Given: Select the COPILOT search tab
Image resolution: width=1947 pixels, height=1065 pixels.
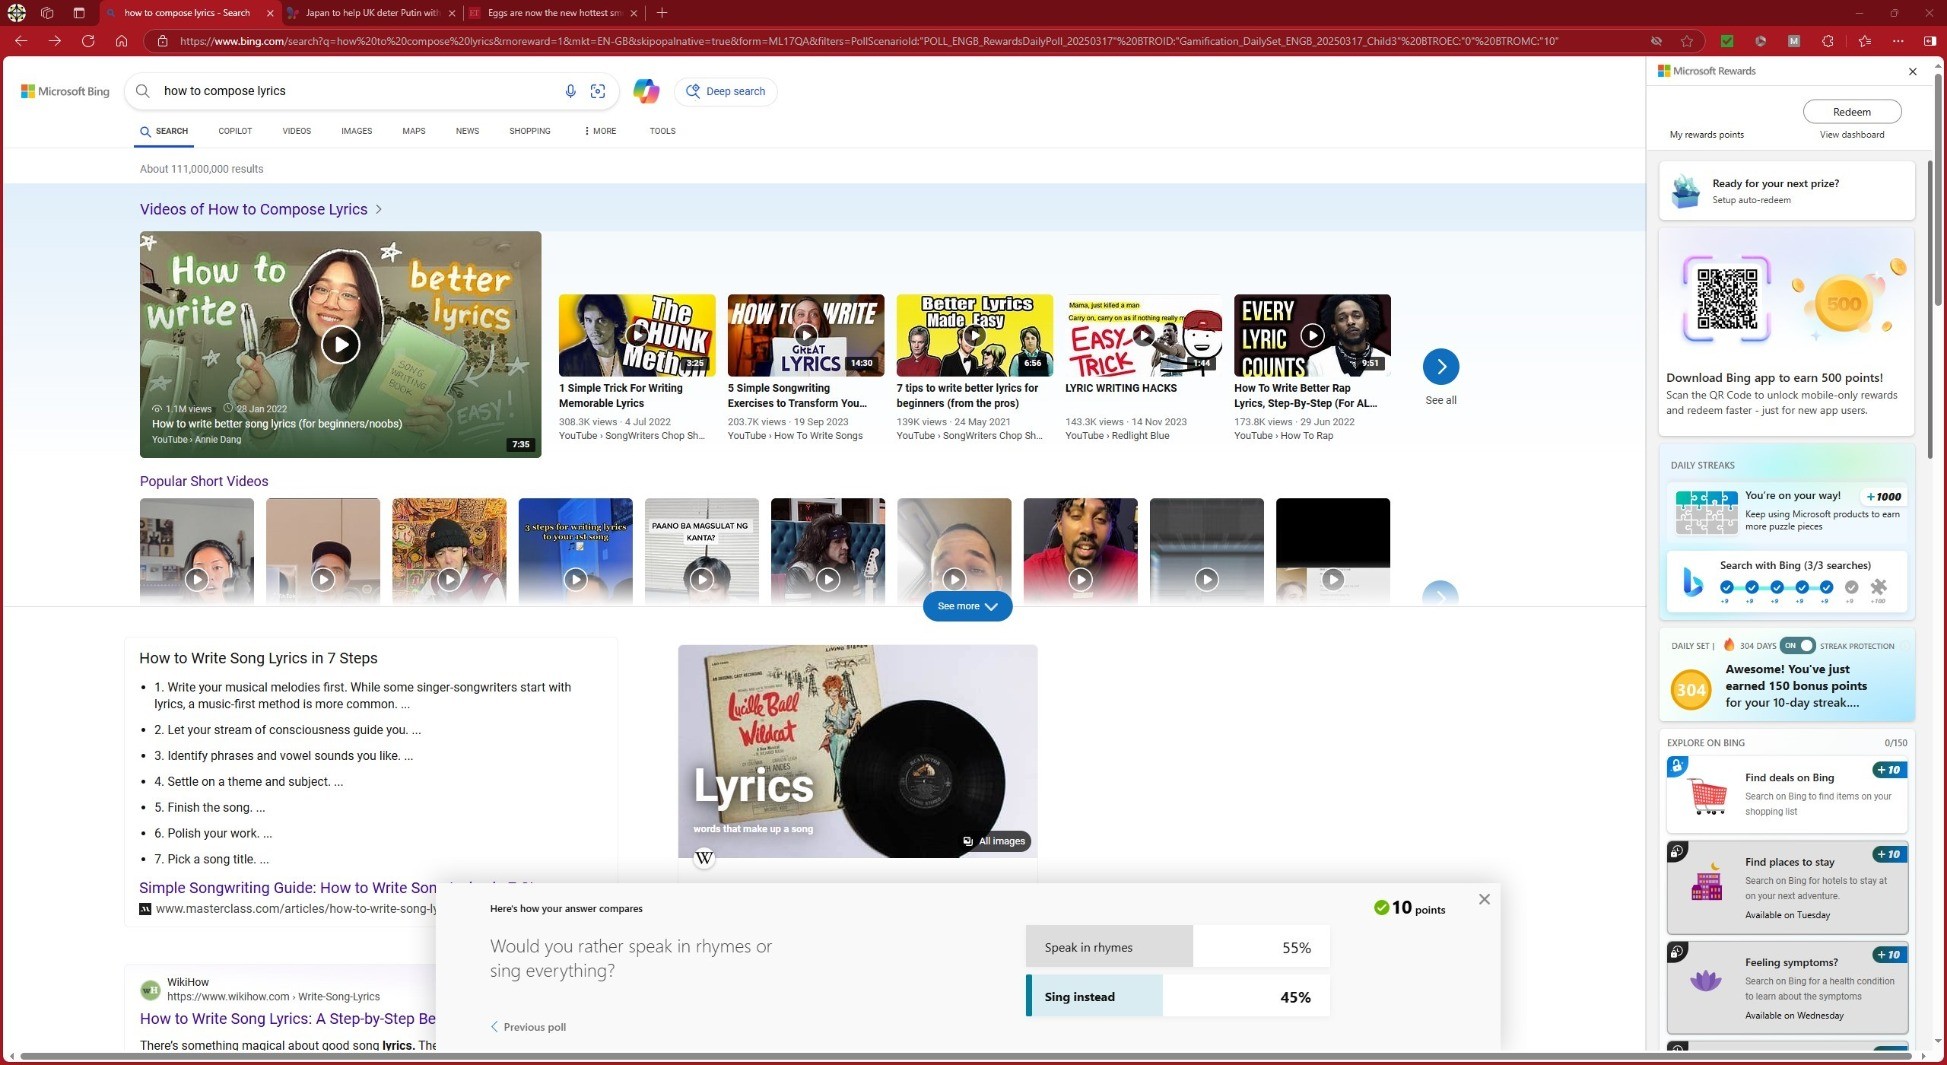Looking at the screenshot, I should [235, 131].
